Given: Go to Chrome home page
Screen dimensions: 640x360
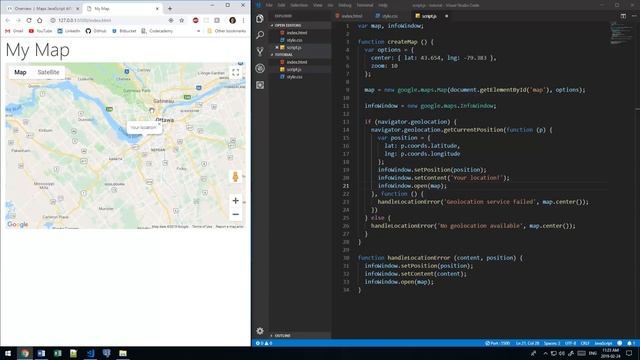Looking at the screenshot, I should point(40,20).
